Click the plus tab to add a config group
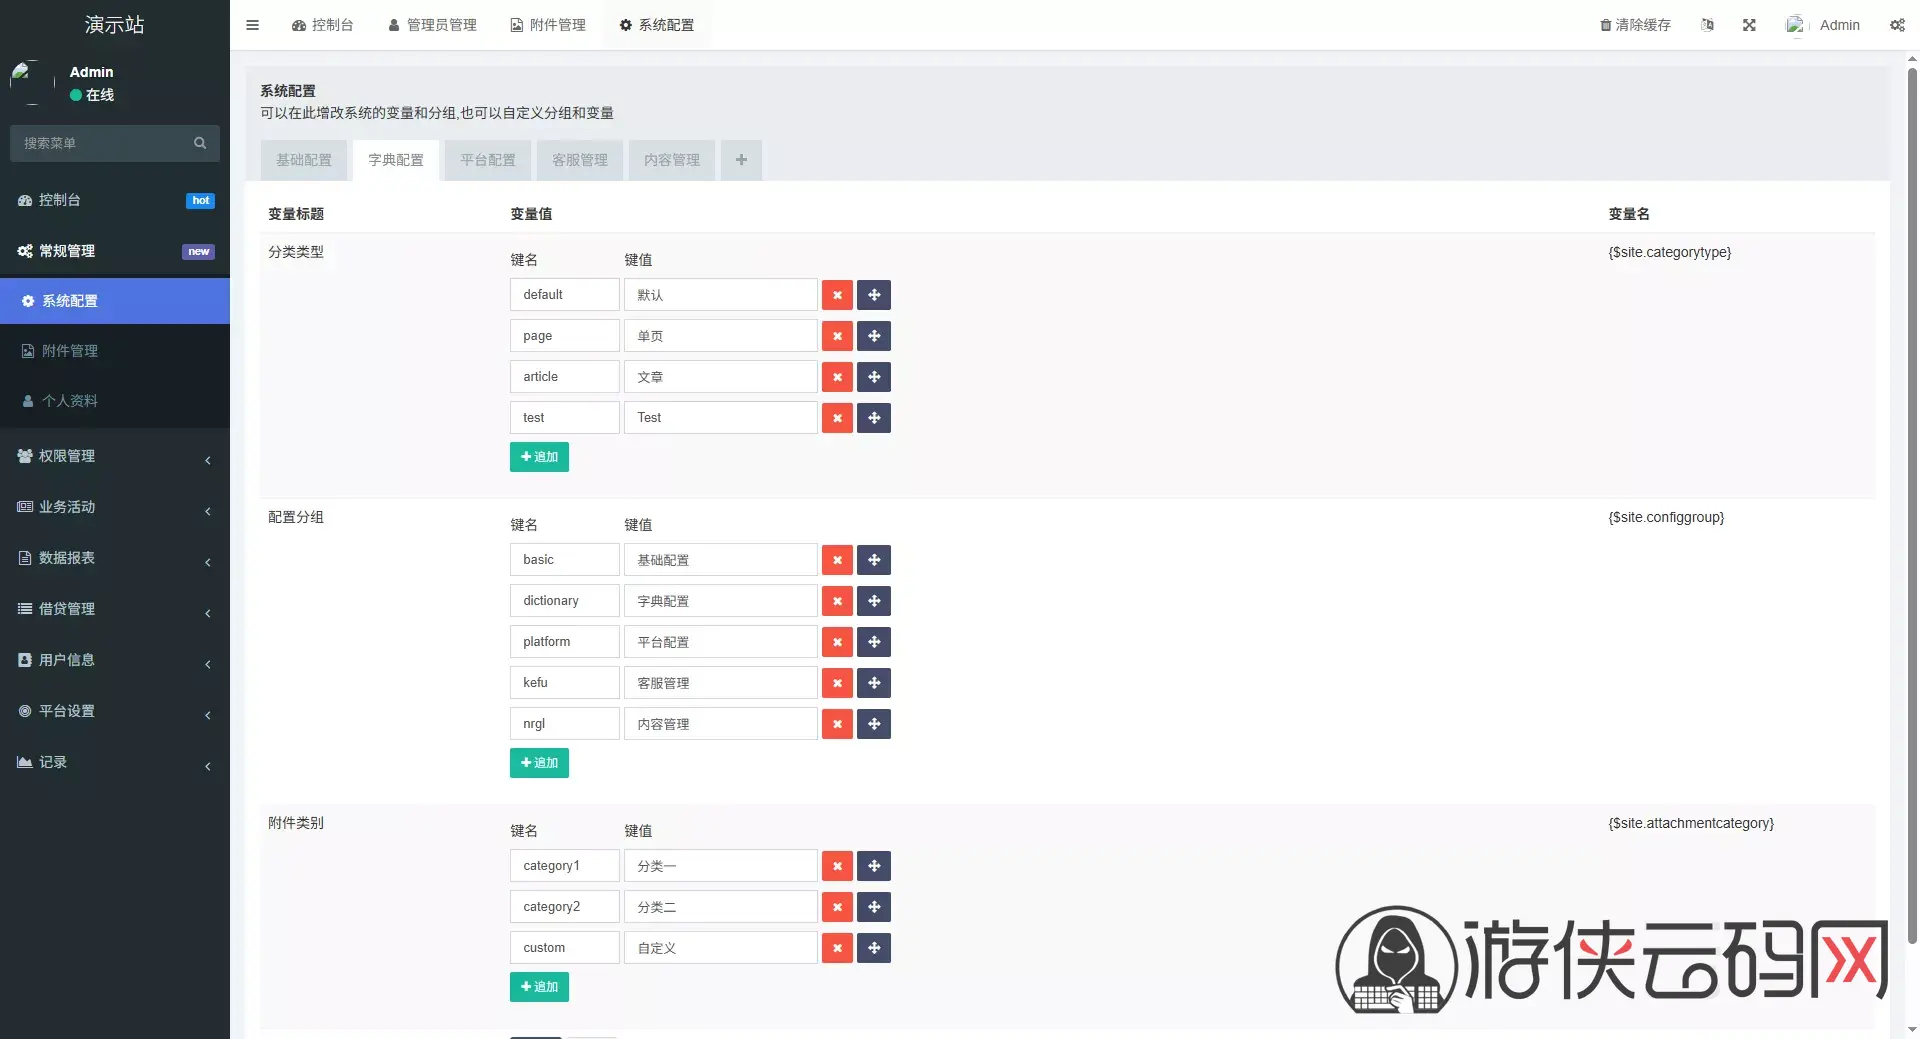Screen dimensions: 1920x1039 (741, 160)
